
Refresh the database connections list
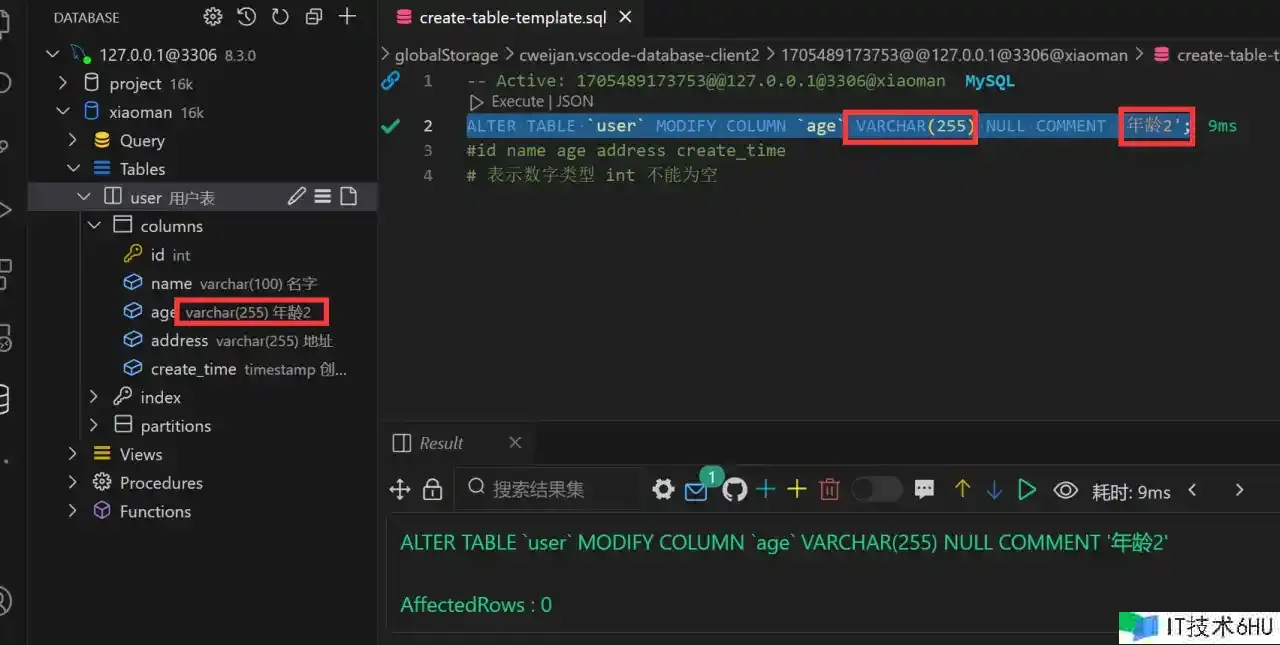pos(280,17)
